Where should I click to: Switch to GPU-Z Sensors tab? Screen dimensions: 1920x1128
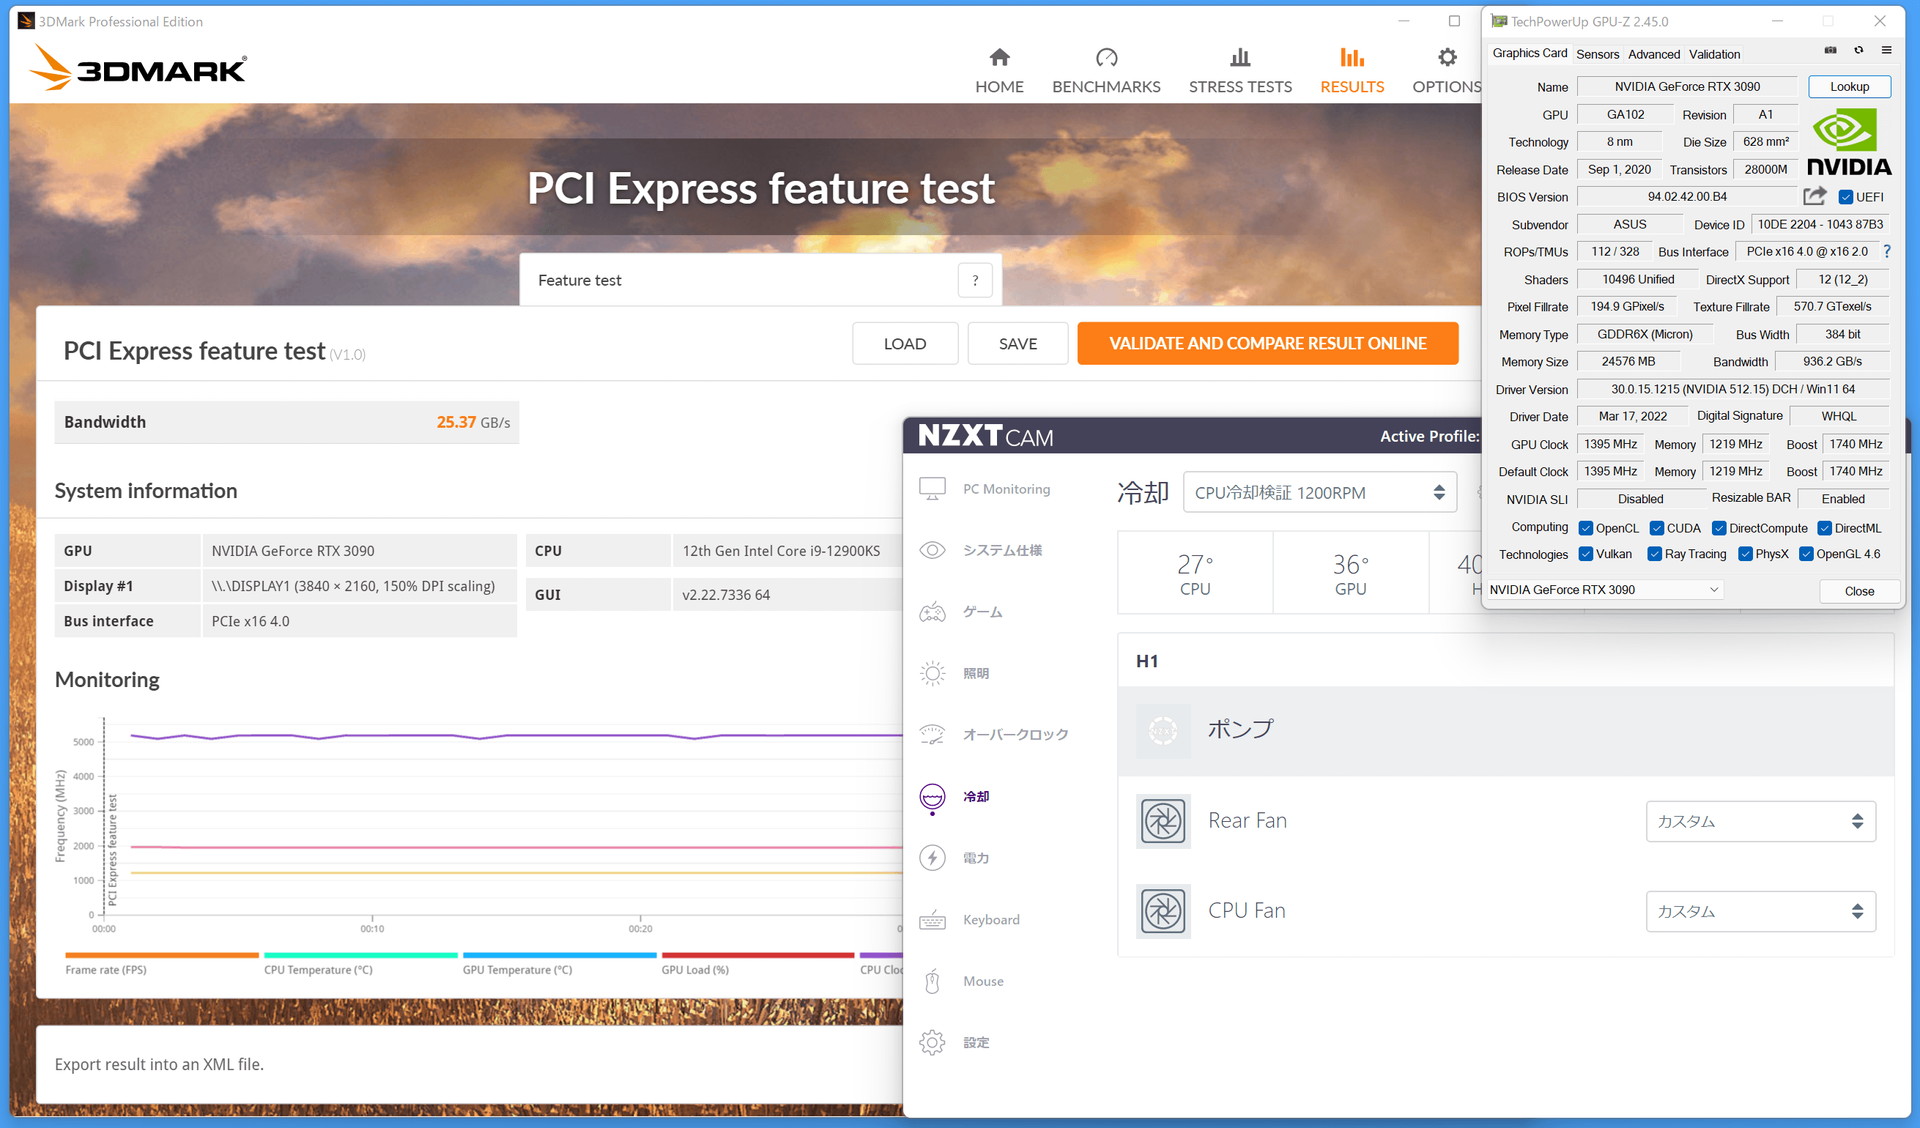point(1597,54)
